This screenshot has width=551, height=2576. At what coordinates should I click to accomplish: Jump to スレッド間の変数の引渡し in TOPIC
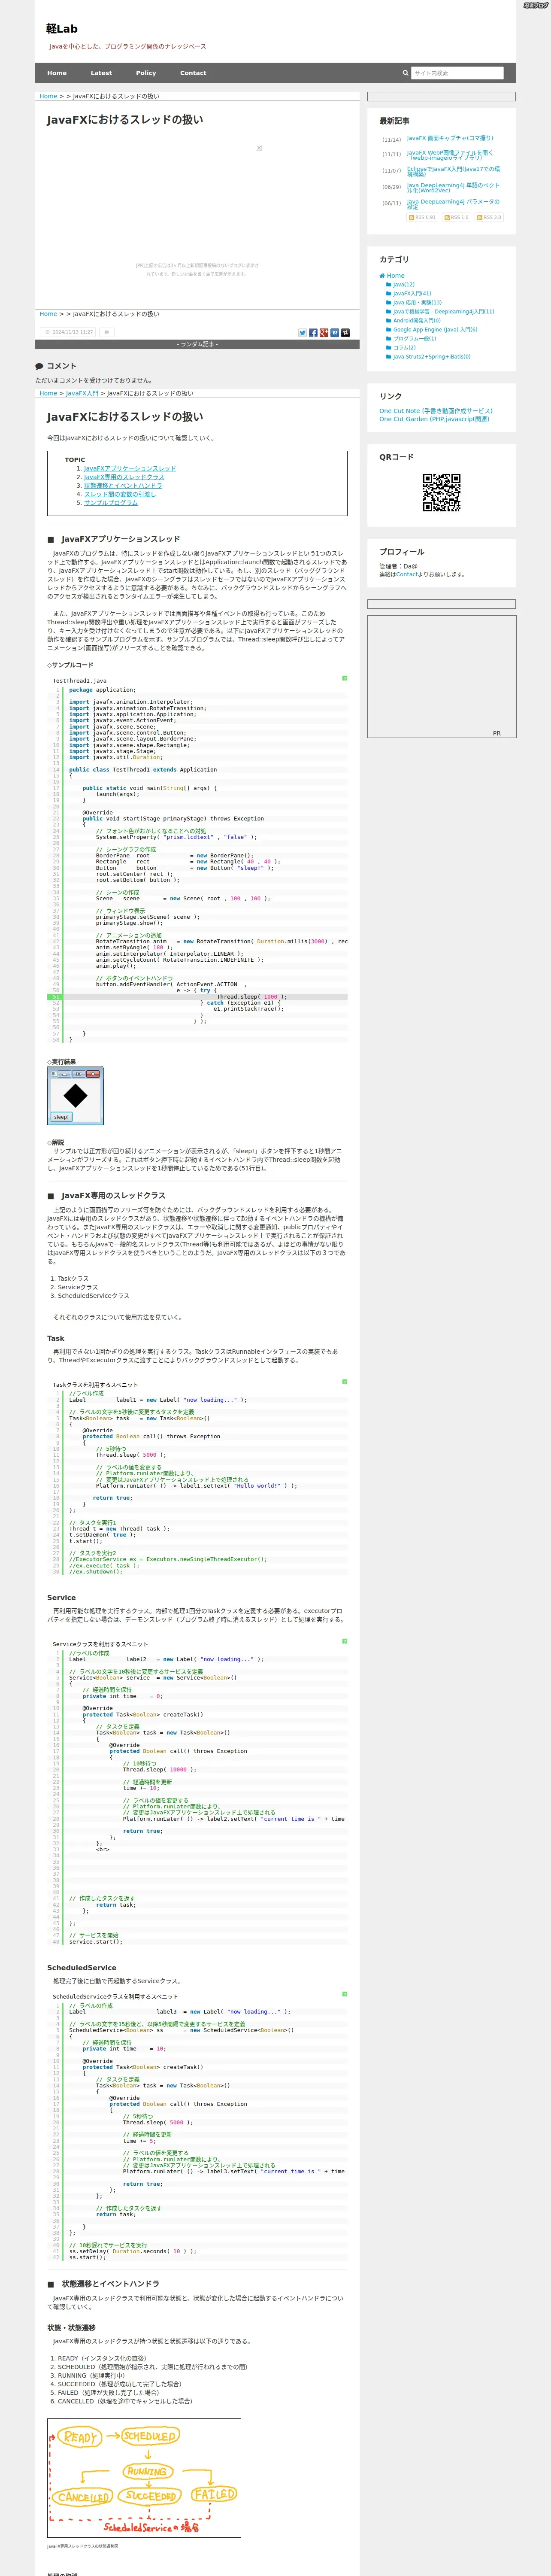(x=120, y=494)
